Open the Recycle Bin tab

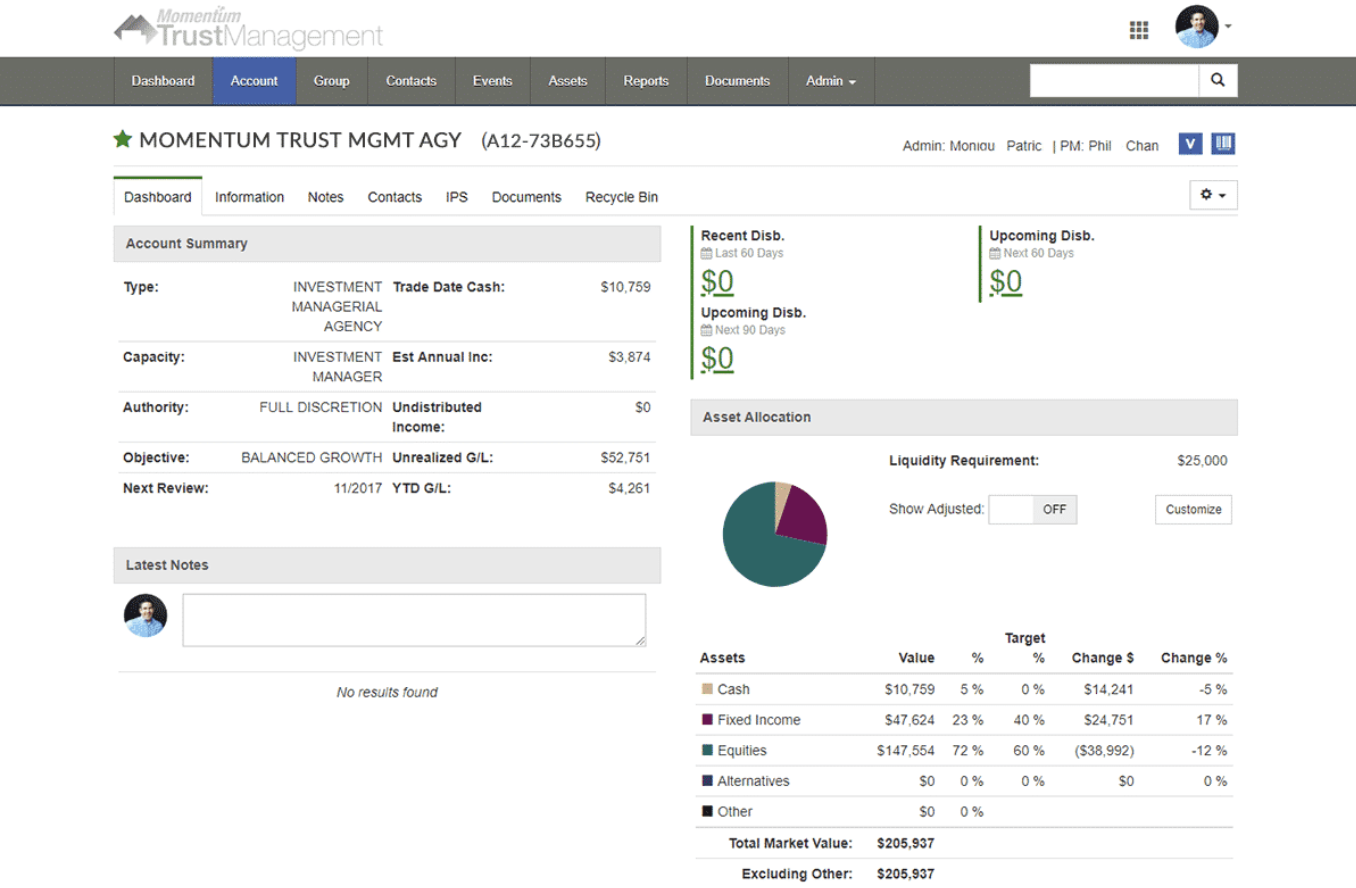[621, 197]
